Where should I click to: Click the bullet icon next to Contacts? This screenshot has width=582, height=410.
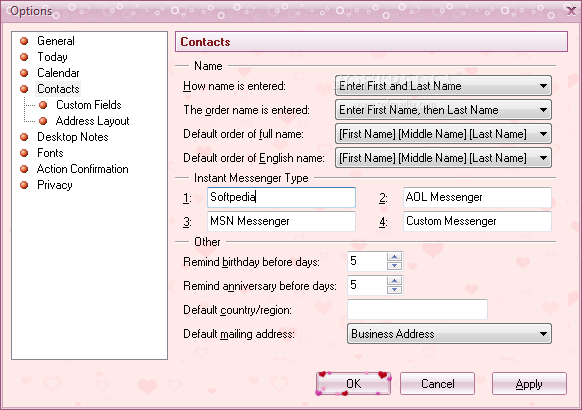click(24, 89)
